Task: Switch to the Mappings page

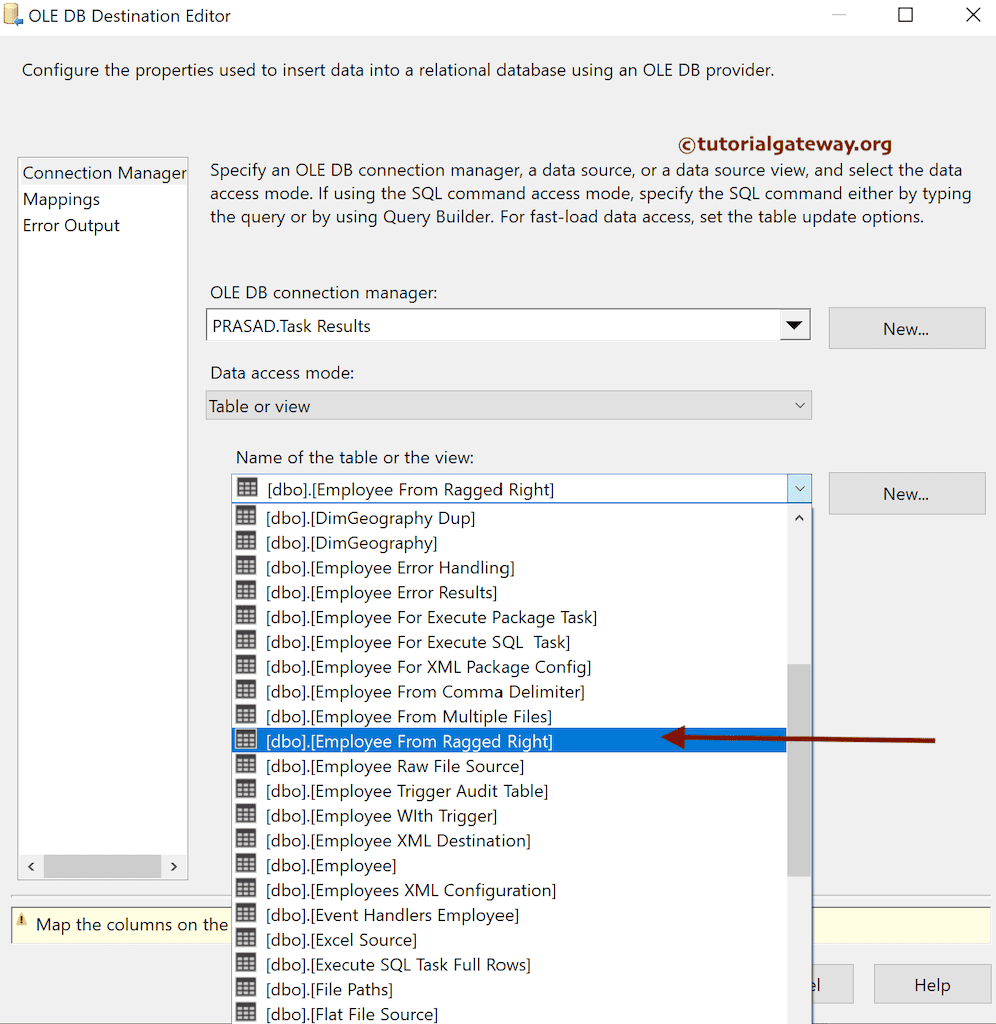Action: [x=61, y=199]
